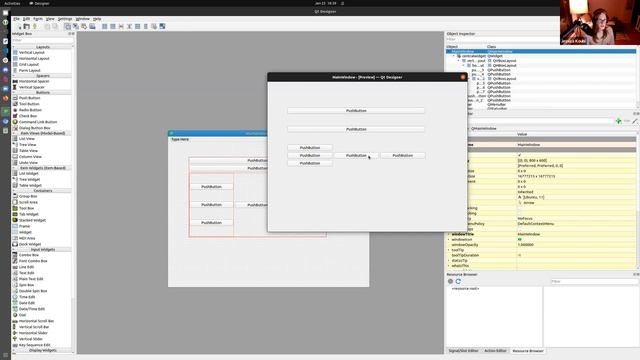Viewport: 640px width, 360px height.
Task: Open the Edit menu
Action: click(27, 19)
